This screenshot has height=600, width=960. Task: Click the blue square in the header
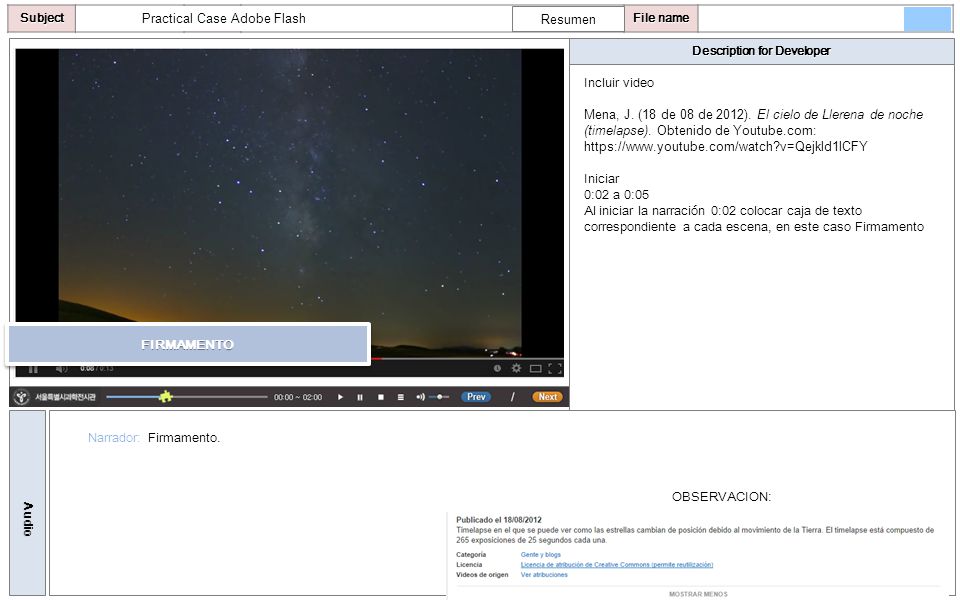[927, 19]
